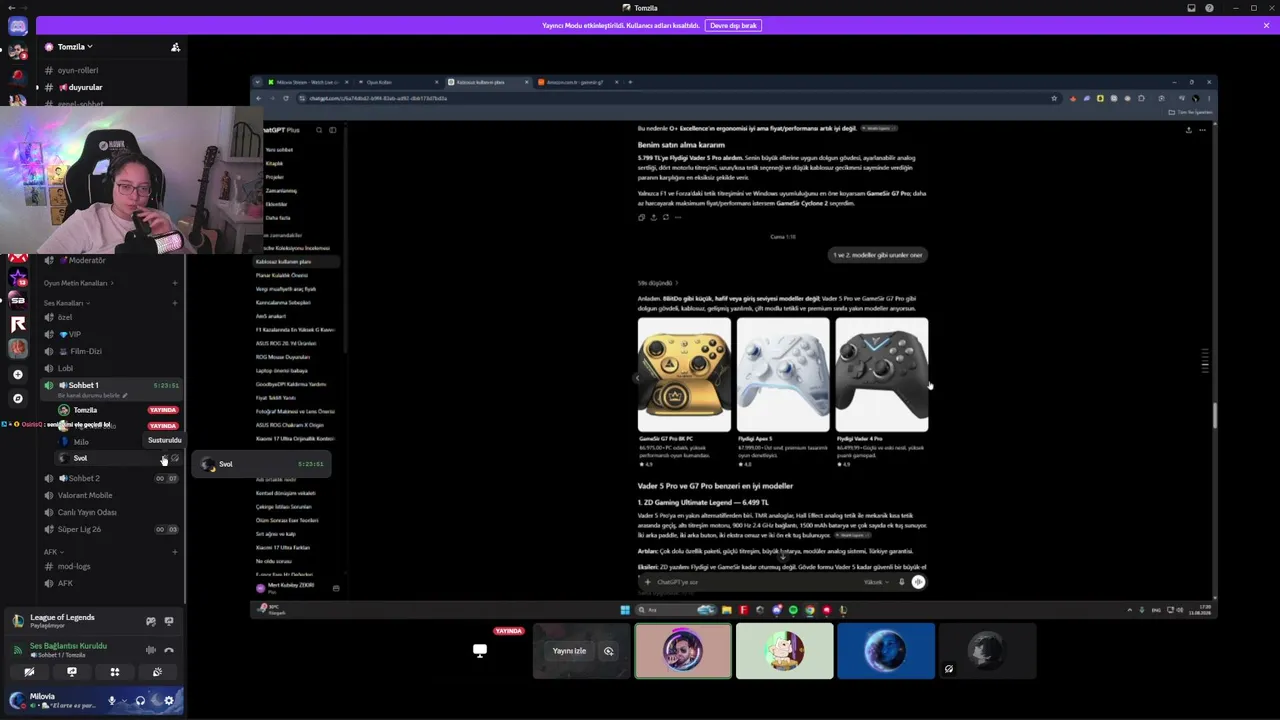Open Discord user settings gear
1280x720 pixels.
point(169,700)
